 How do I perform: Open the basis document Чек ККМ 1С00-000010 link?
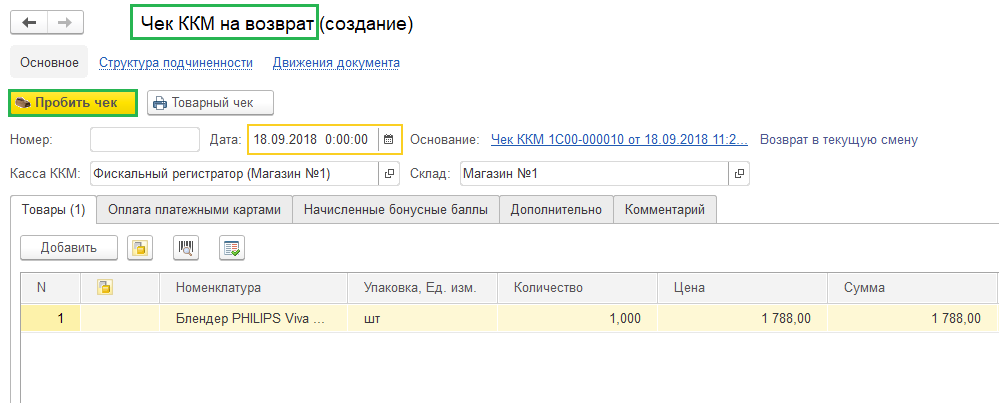click(619, 139)
